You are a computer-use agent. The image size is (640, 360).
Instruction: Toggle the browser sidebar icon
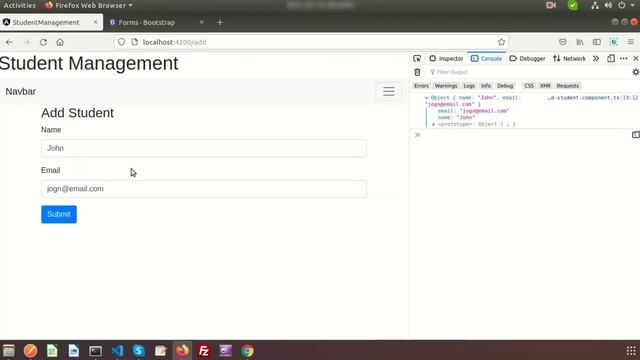pyautogui.click(x=597, y=42)
